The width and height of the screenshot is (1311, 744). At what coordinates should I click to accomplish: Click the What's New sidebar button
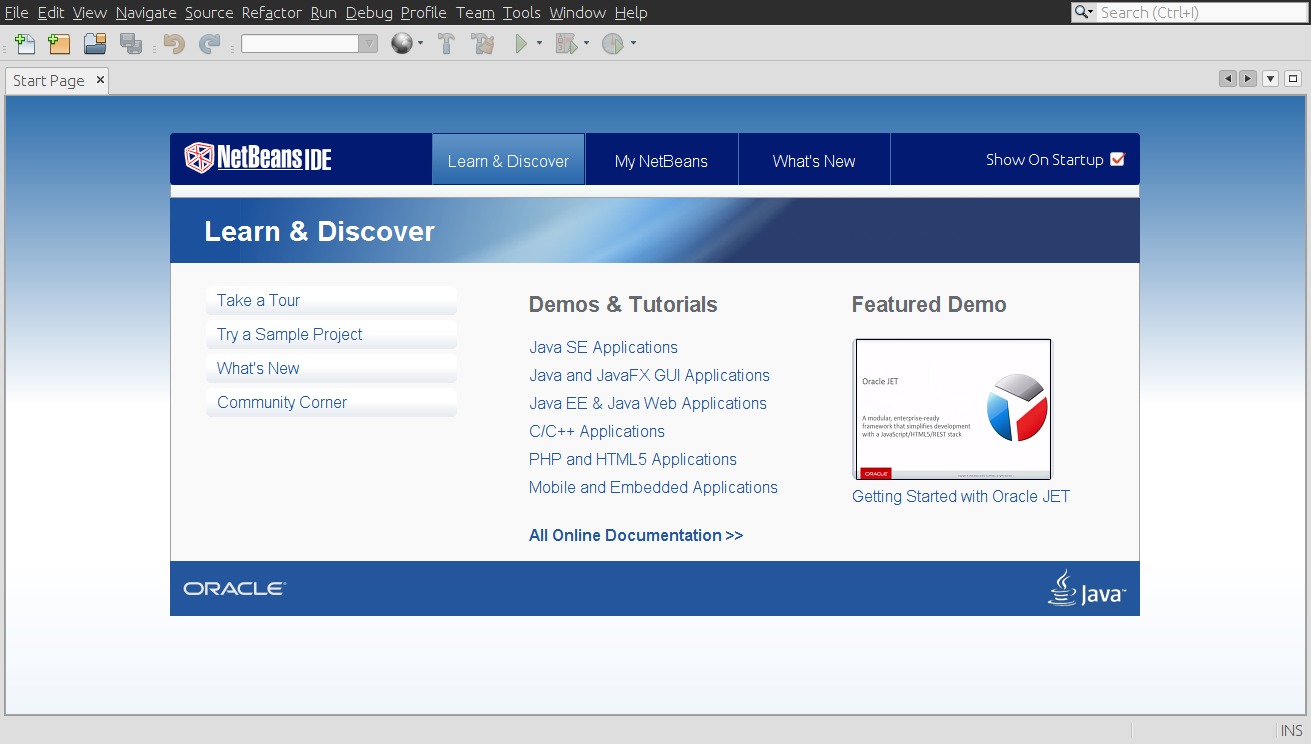(331, 368)
